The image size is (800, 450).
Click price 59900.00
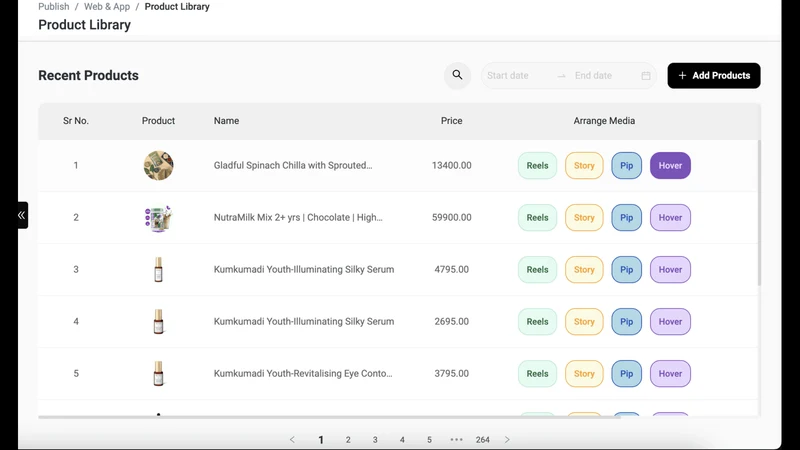tap(452, 217)
